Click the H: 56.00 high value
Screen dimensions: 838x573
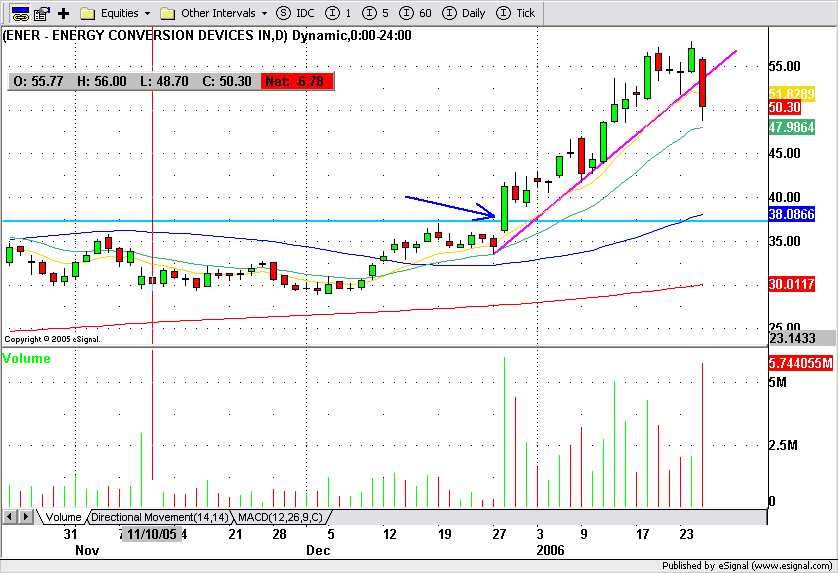102,81
